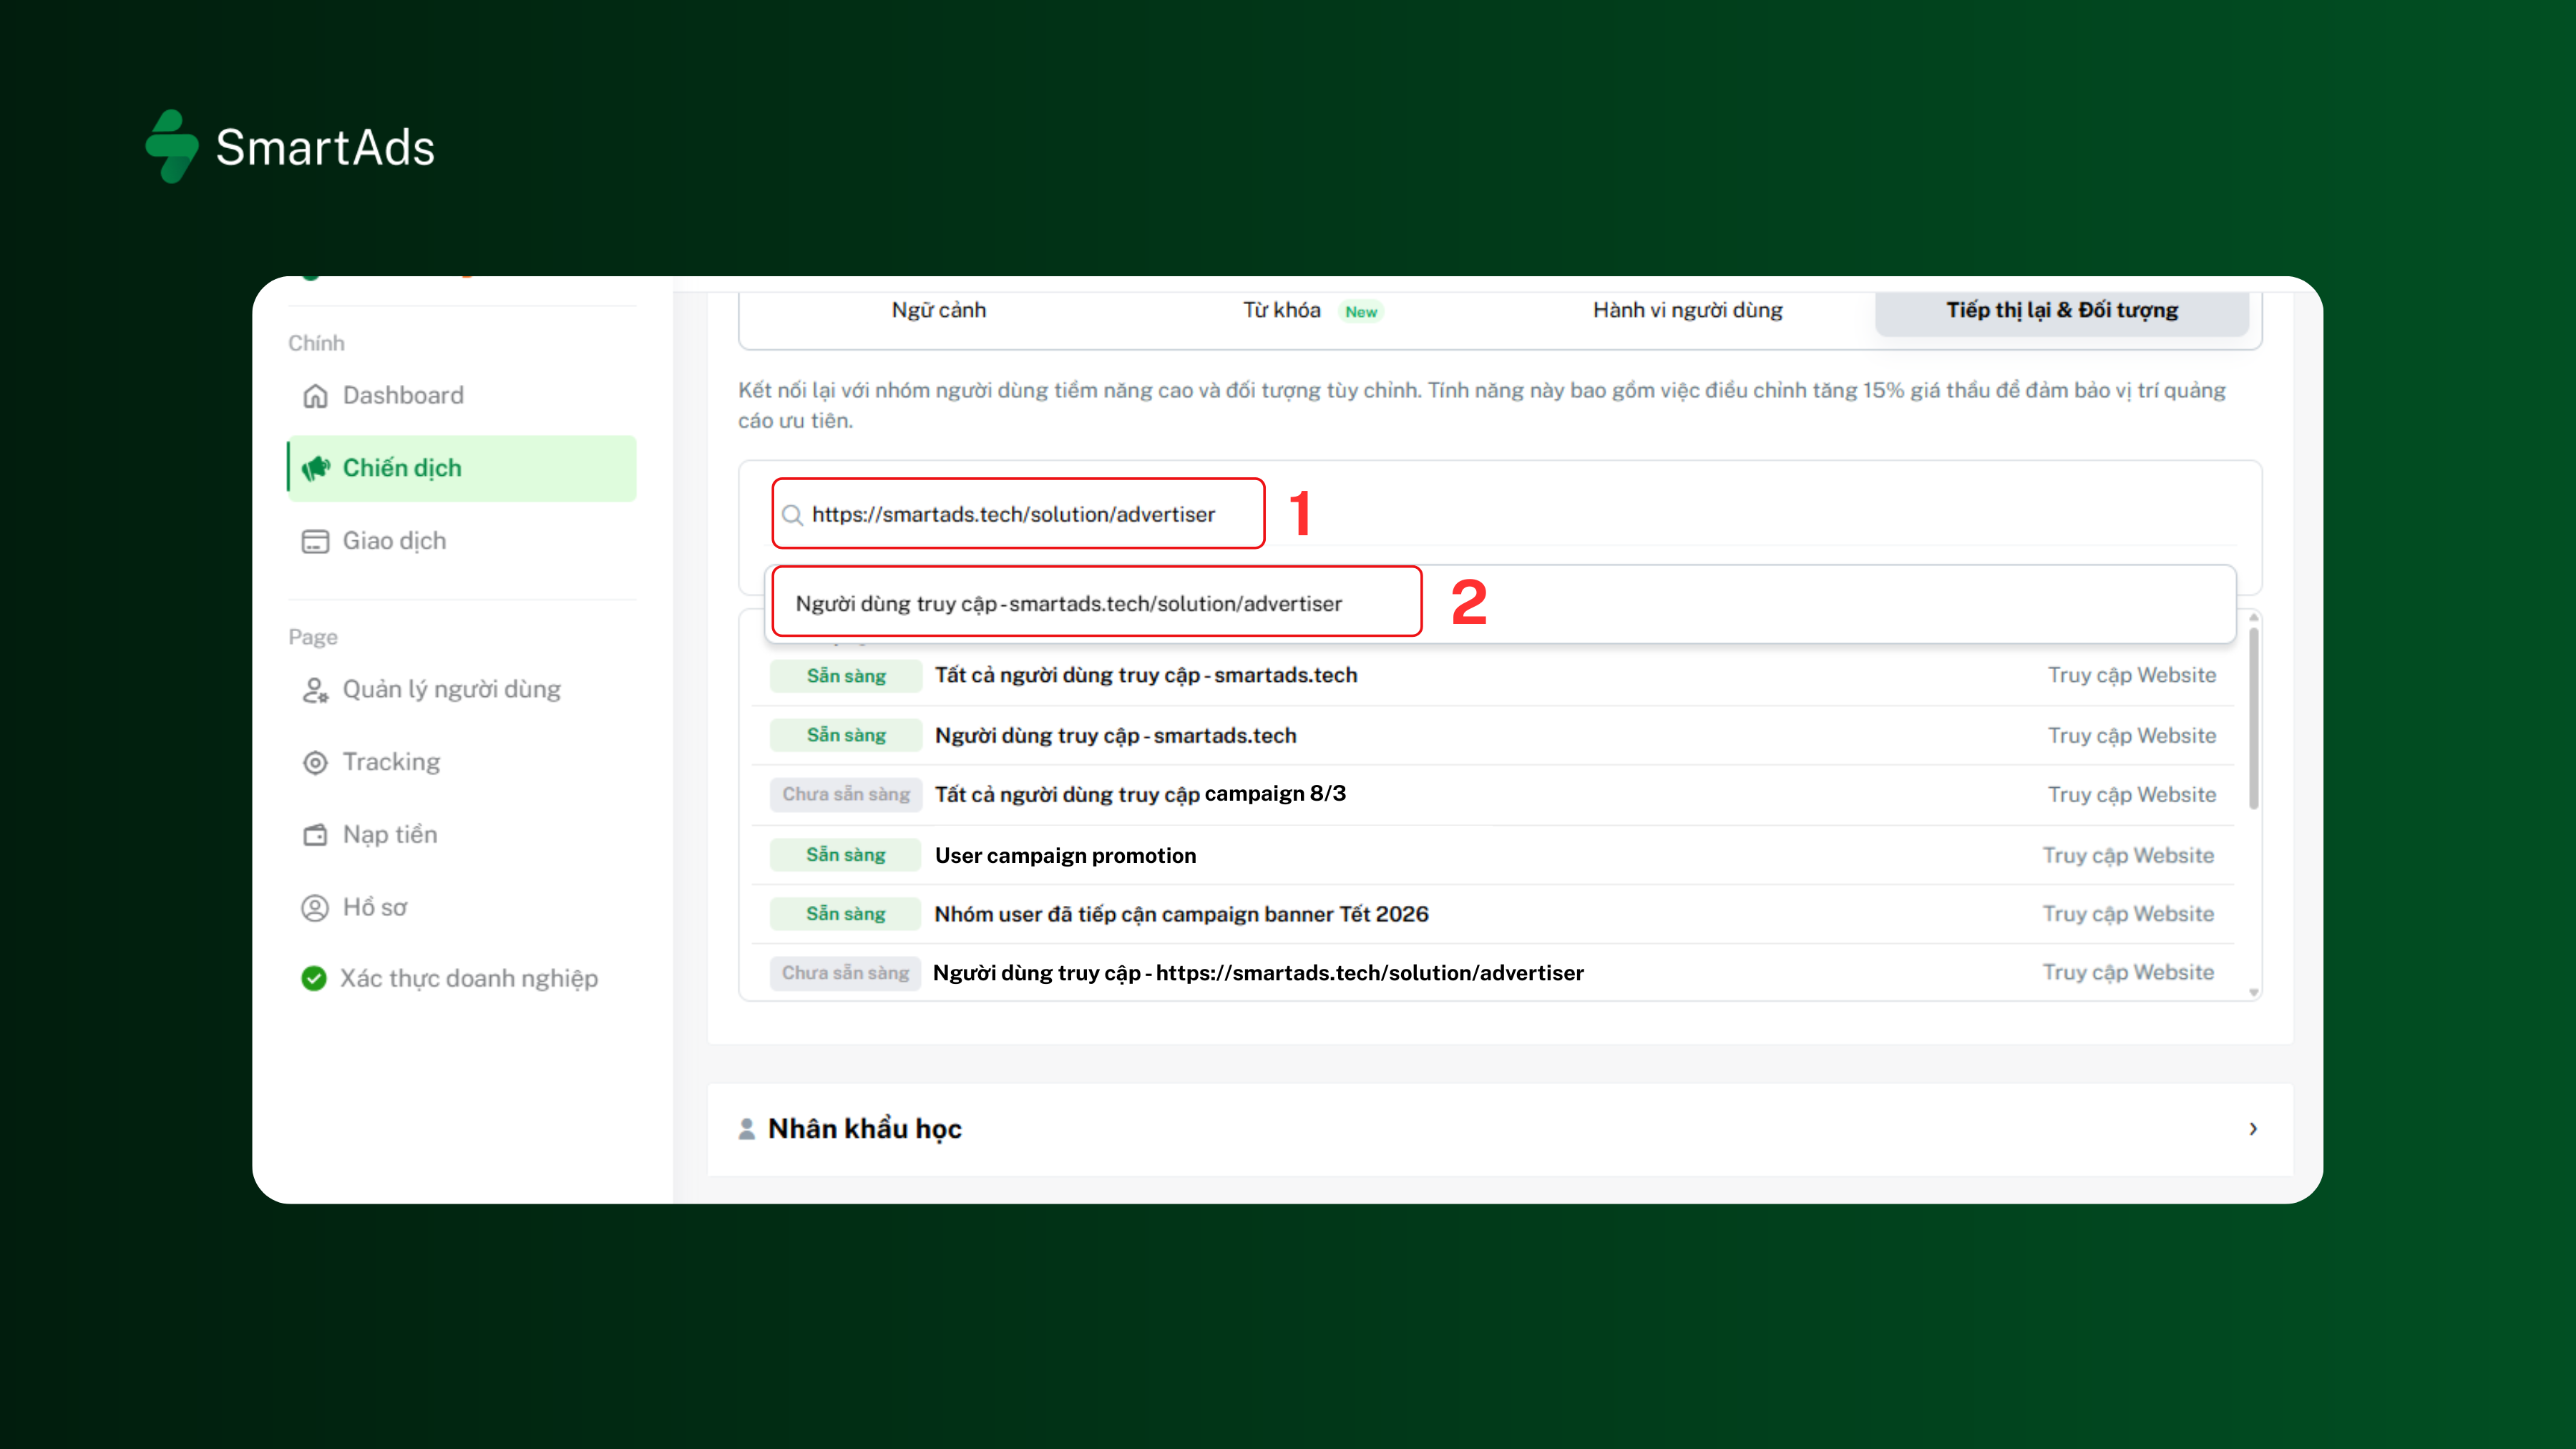Open Hồ sơ in the sidebar
This screenshot has width=2576, height=1449.
[x=462, y=908]
